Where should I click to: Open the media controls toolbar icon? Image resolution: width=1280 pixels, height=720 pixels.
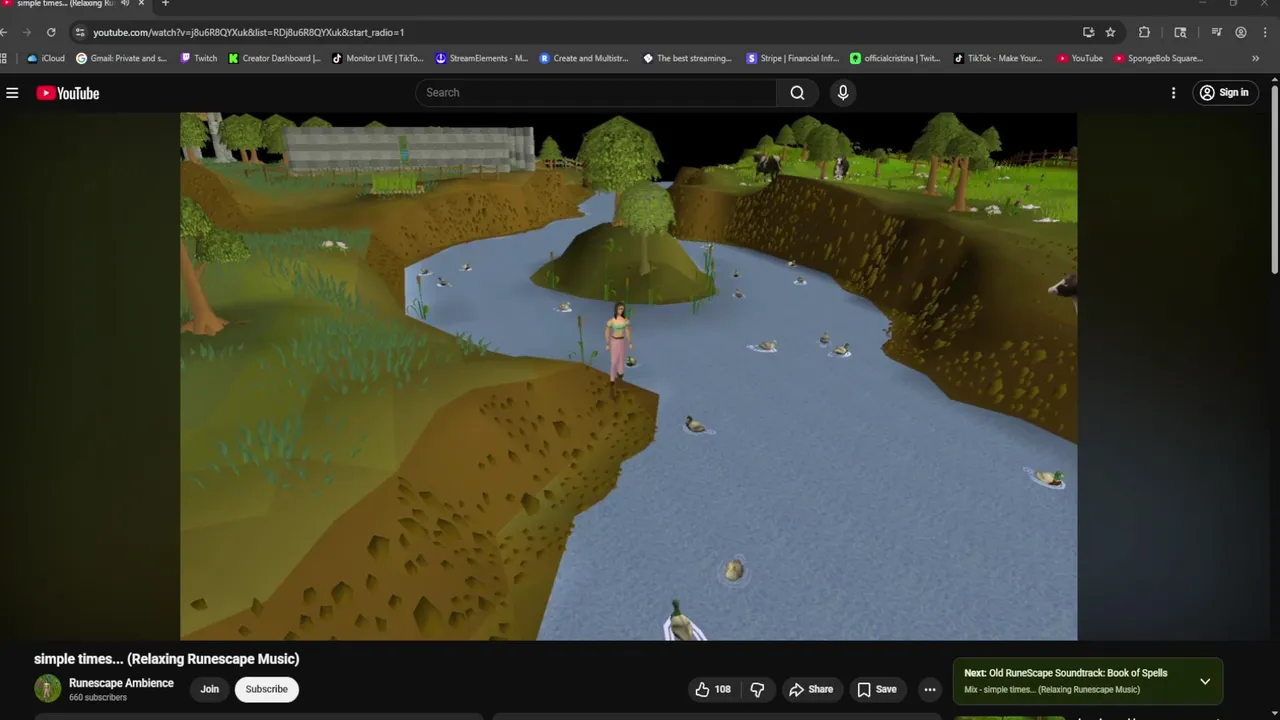(x=1216, y=32)
